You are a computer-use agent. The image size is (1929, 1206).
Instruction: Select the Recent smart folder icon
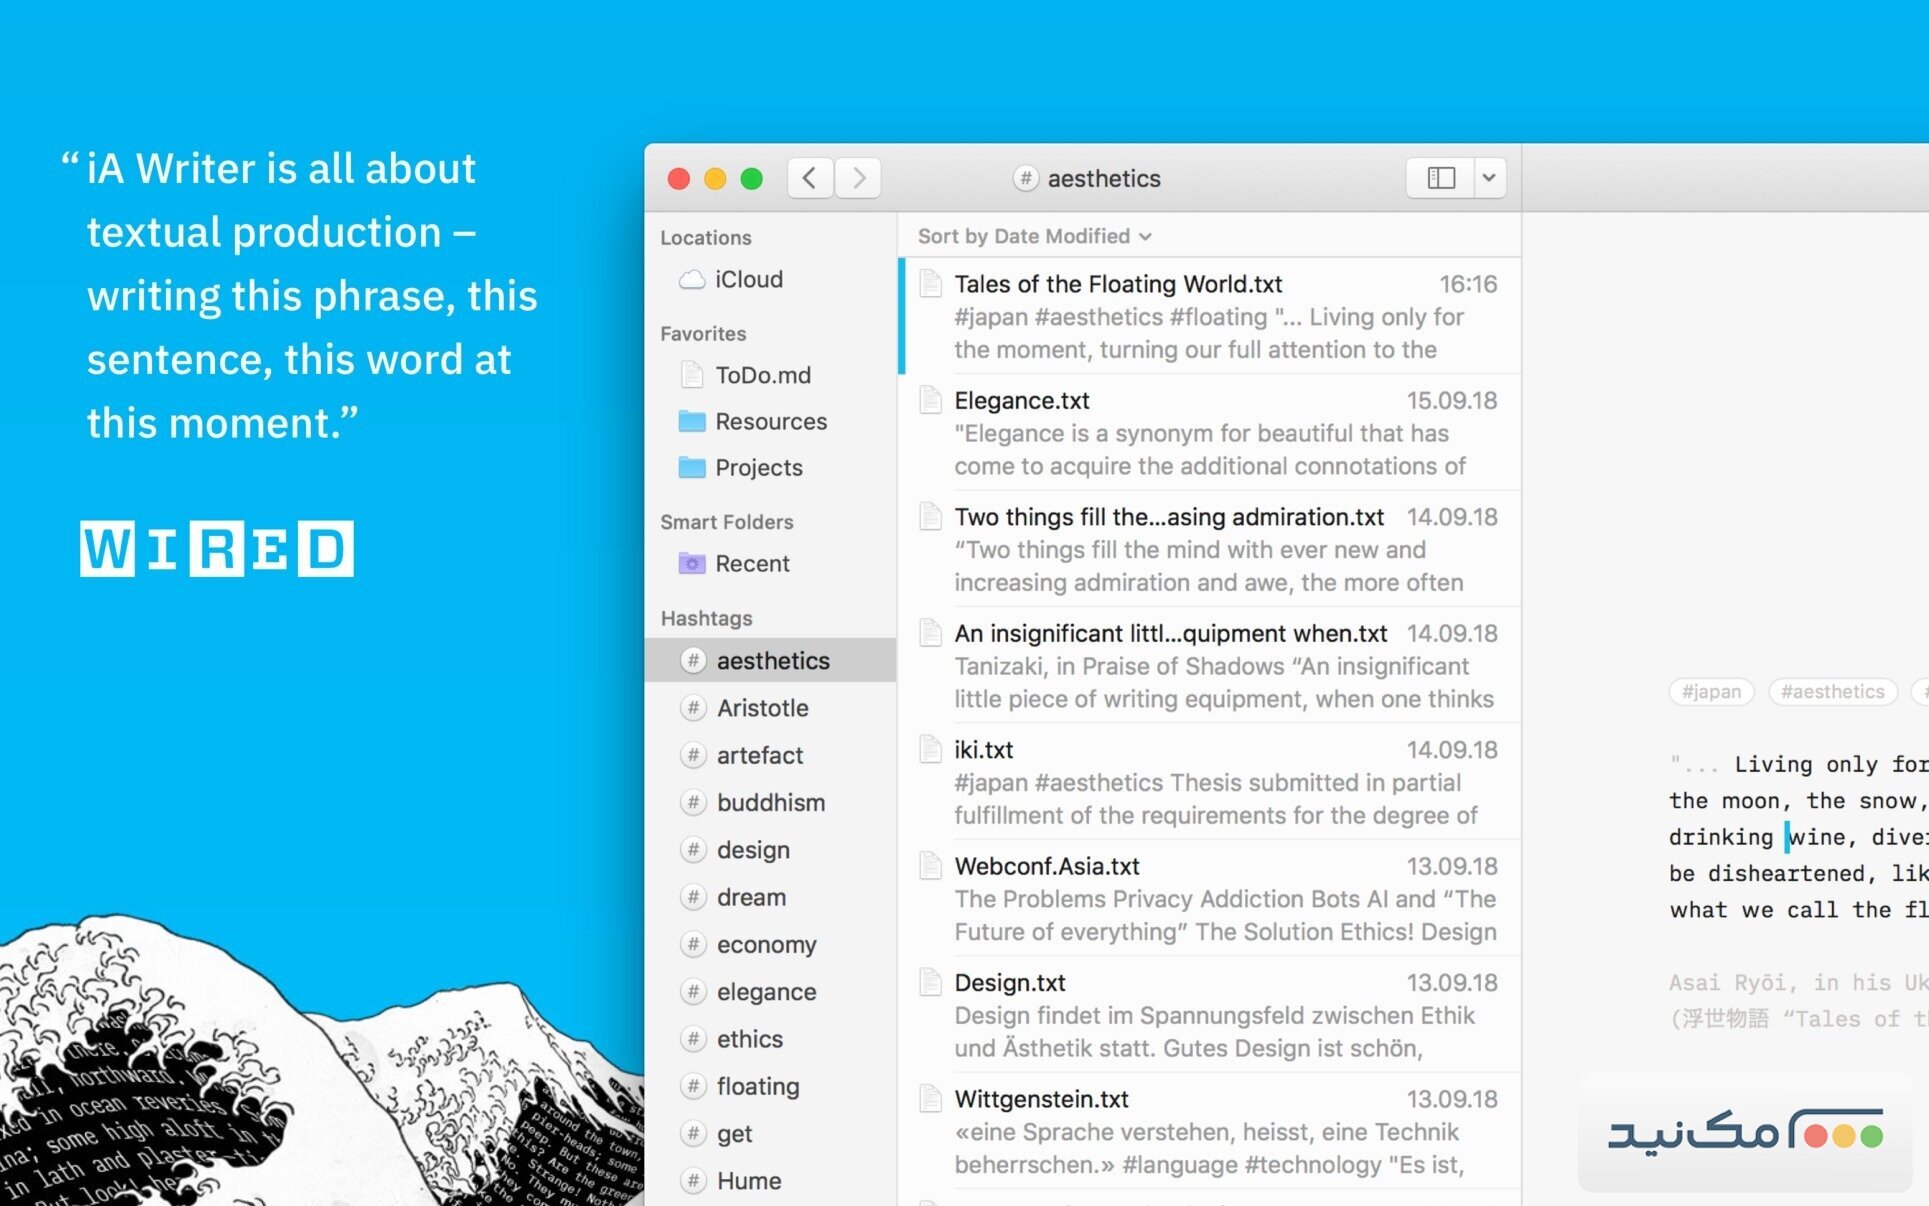tap(691, 564)
